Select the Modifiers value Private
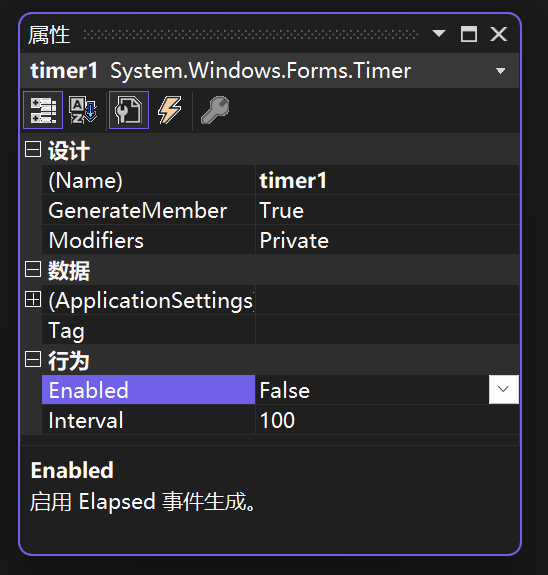The height and width of the screenshot is (575, 548). 387,240
